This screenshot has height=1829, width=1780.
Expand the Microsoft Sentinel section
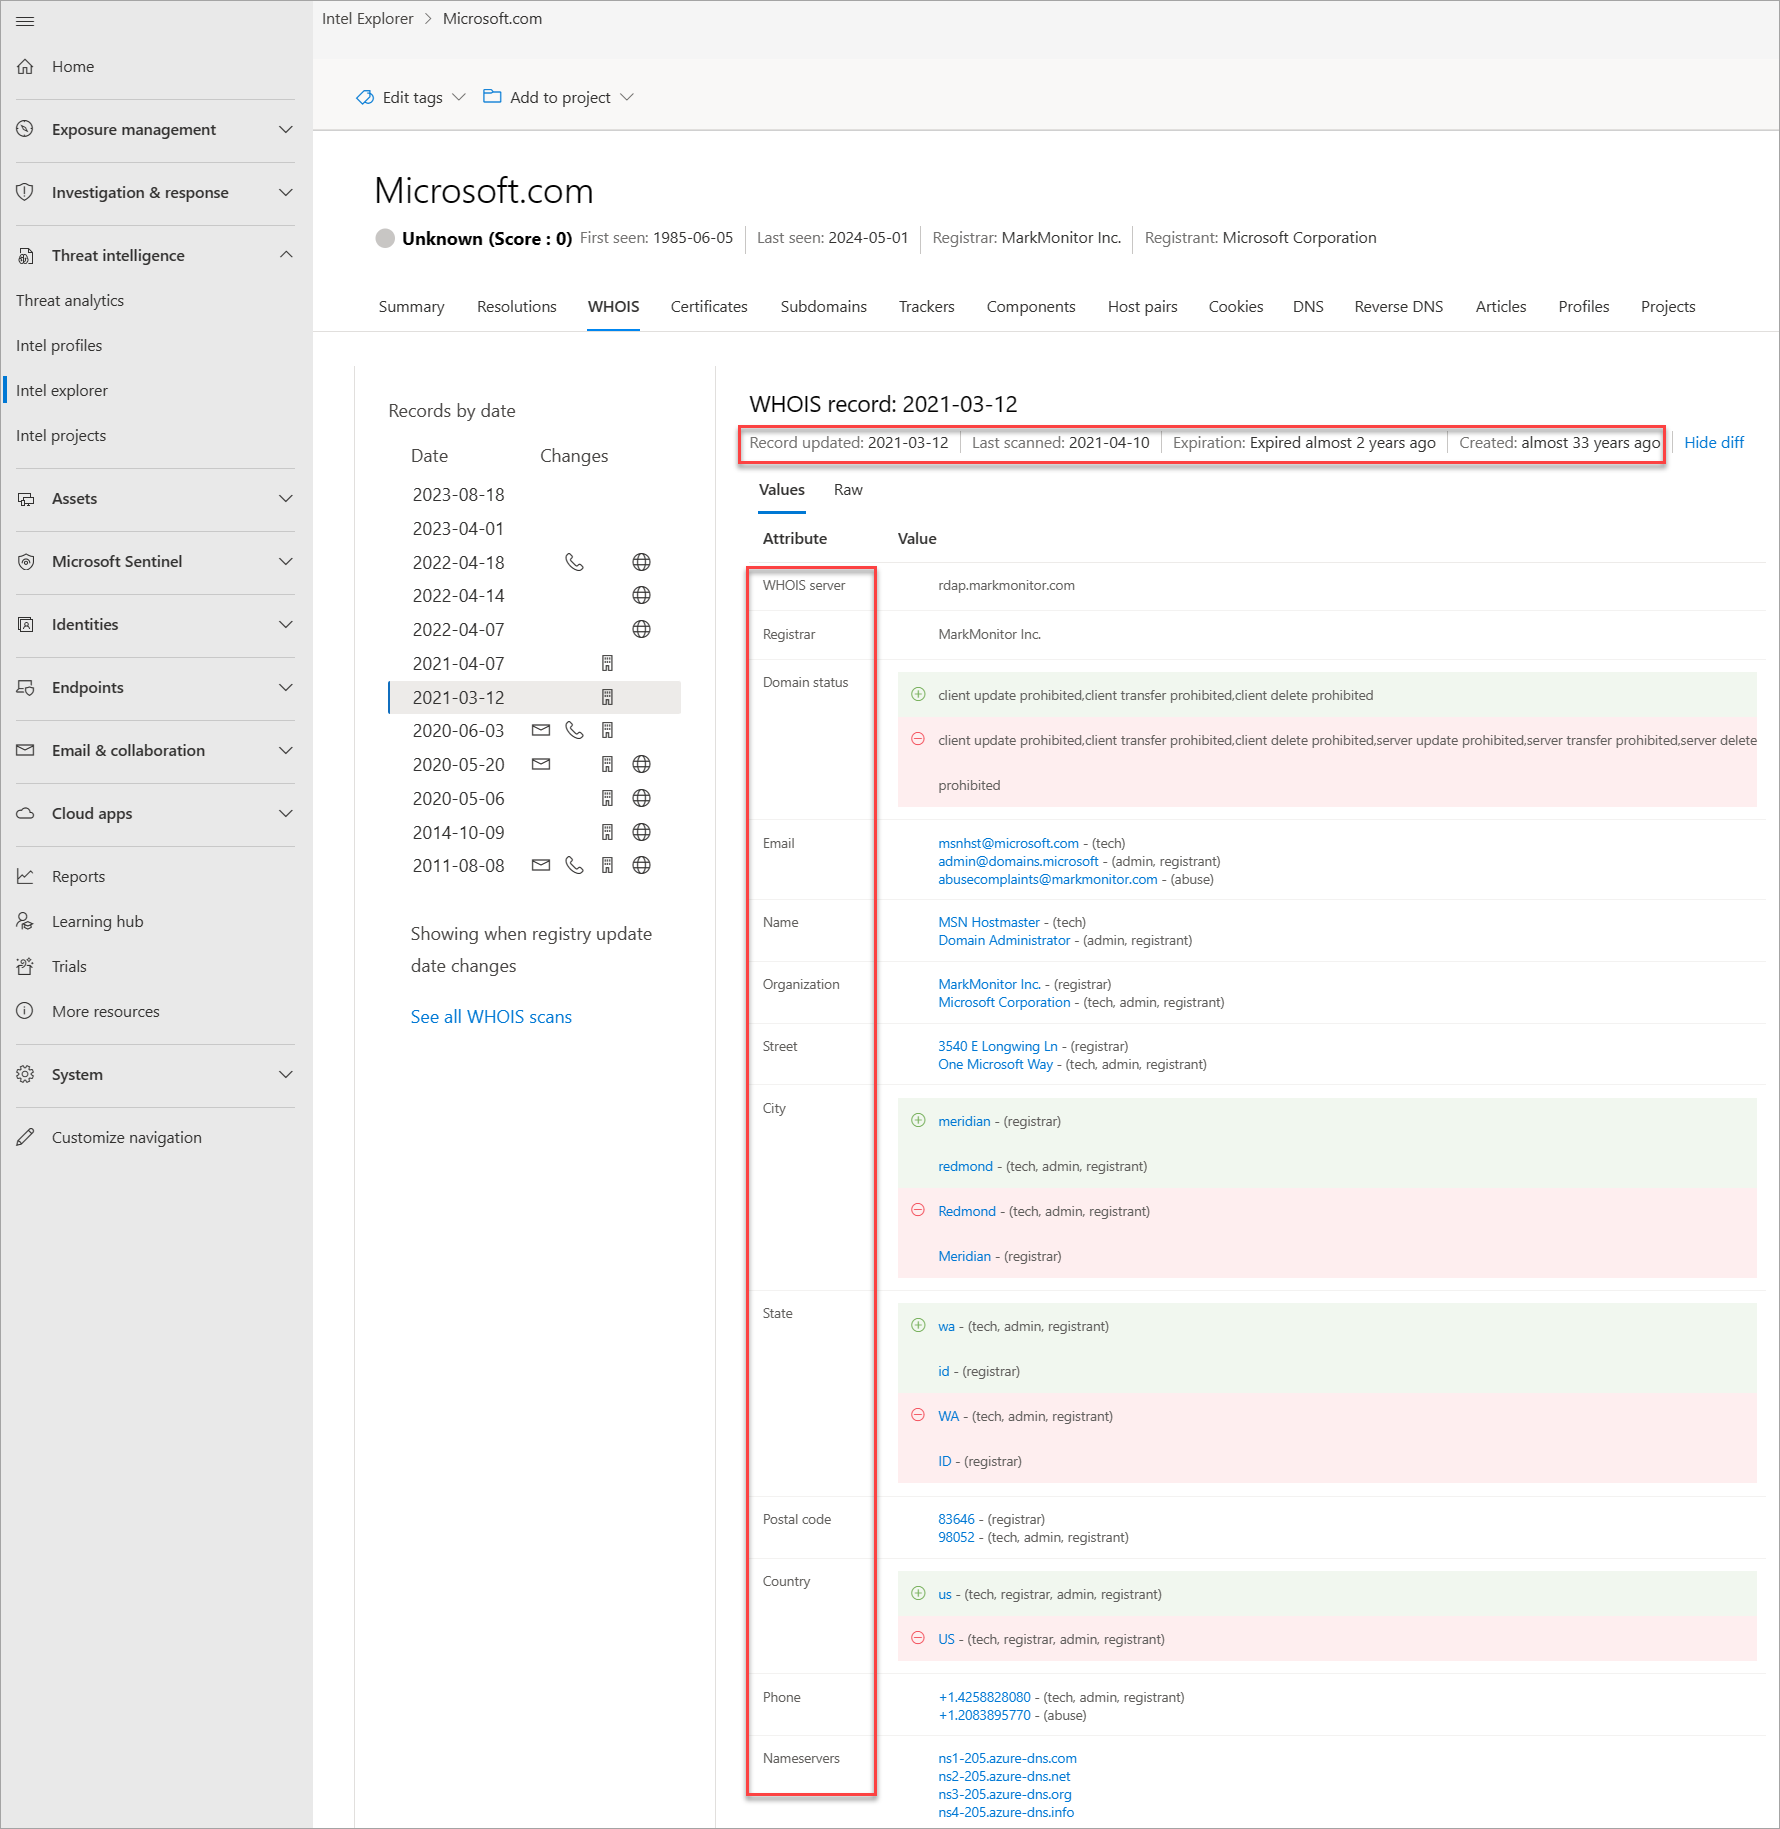click(x=286, y=562)
